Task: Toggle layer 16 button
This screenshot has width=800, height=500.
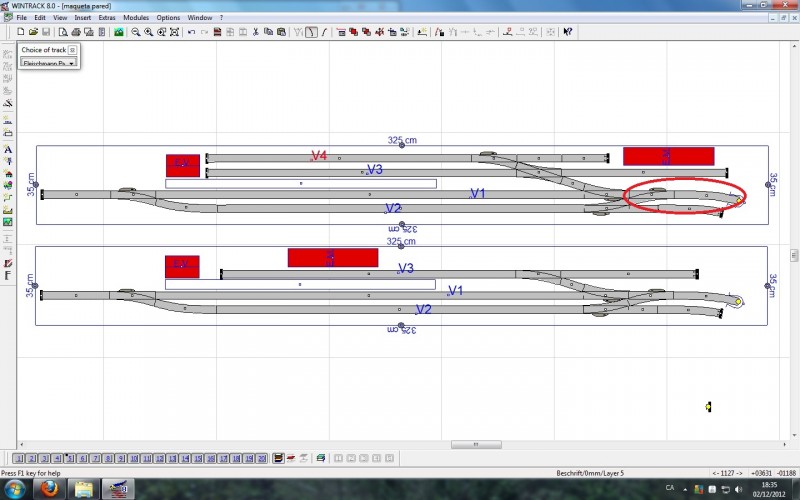Action: [210, 458]
